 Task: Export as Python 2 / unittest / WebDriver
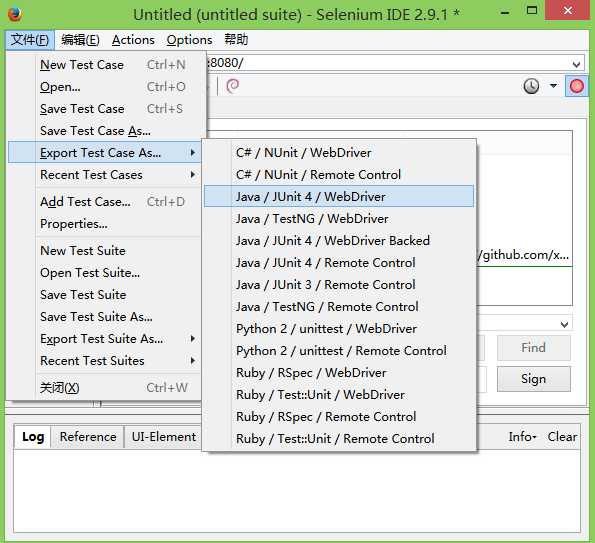(x=339, y=329)
